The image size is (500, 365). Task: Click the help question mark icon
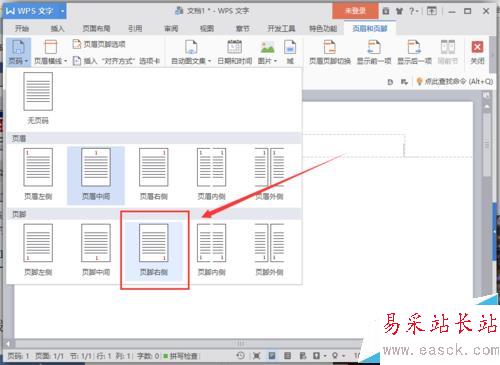[411, 11]
